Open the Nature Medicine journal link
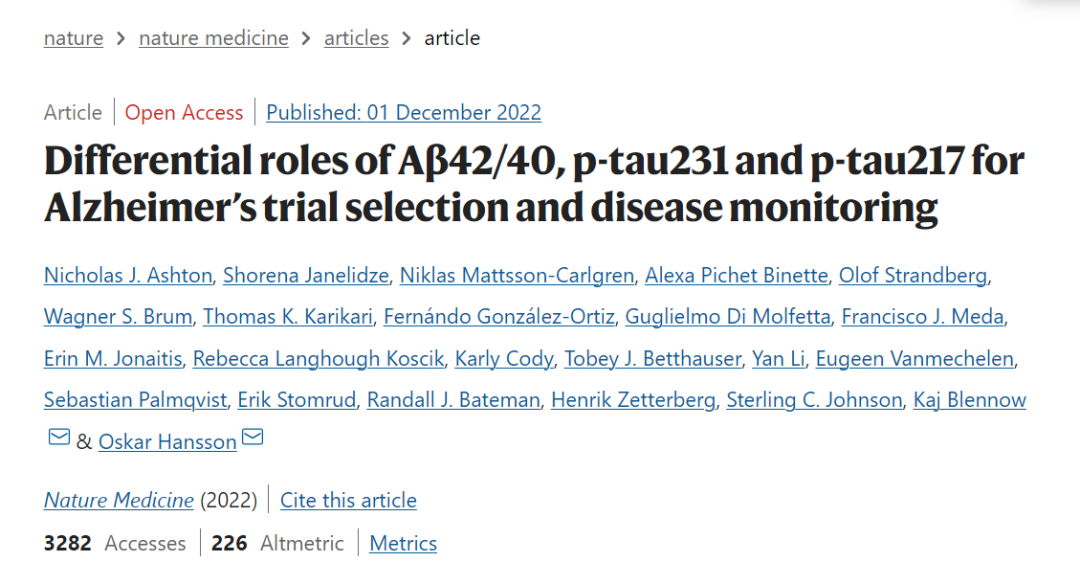Image resolution: width=1080 pixels, height=584 pixels. (x=119, y=500)
